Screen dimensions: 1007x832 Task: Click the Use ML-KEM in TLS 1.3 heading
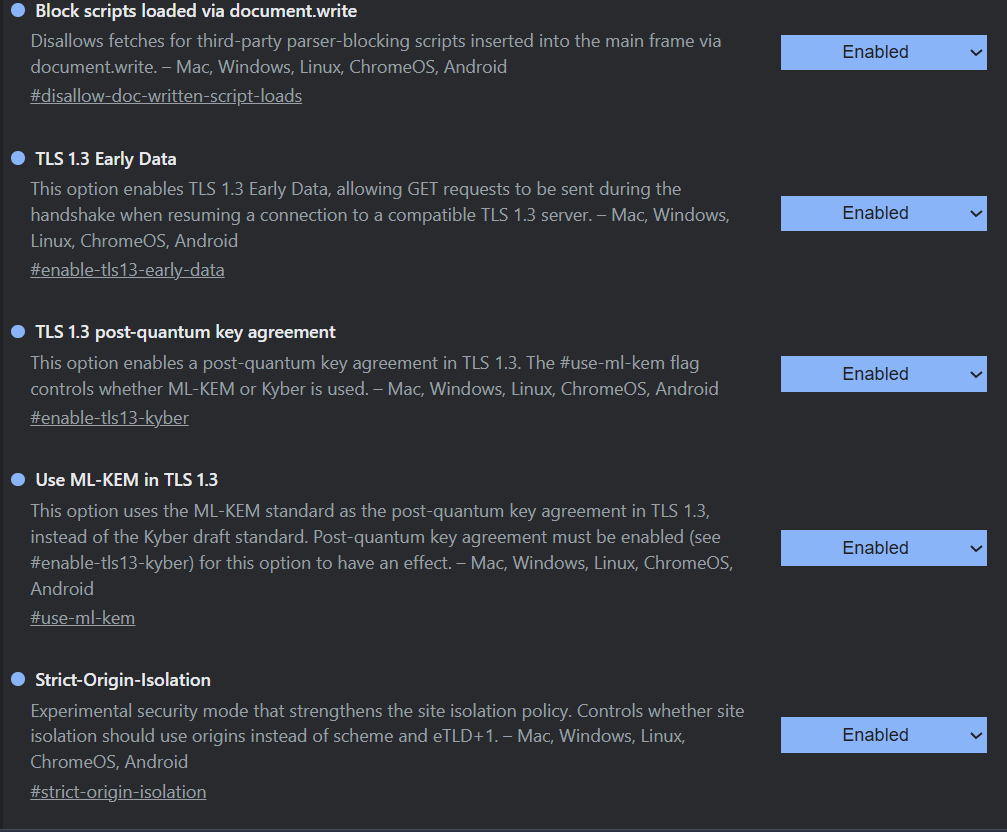pos(126,479)
